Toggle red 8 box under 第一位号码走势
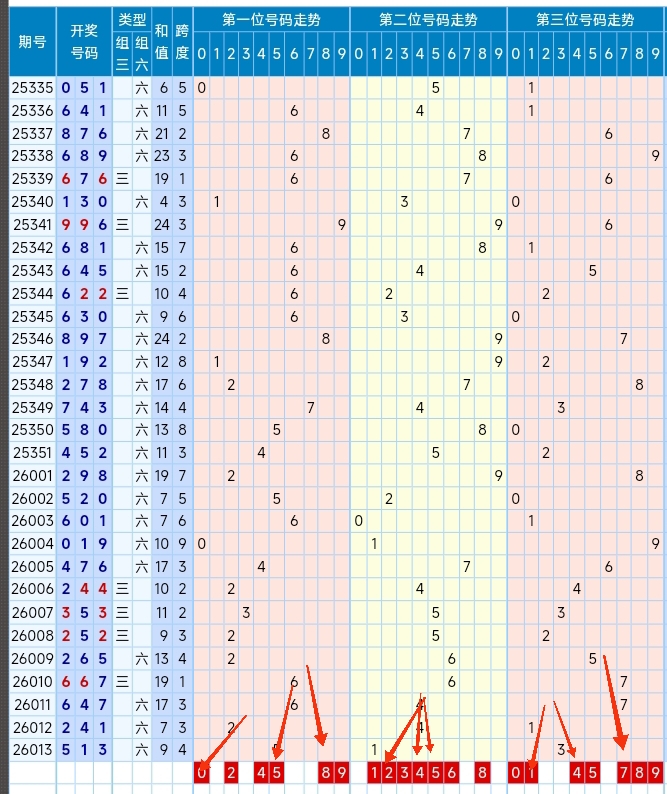The height and width of the screenshot is (794, 667). click(x=326, y=772)
